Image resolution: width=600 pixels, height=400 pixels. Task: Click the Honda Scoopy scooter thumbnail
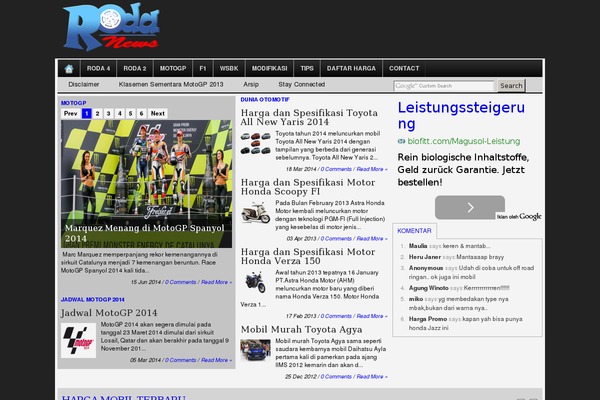(256, 213)
